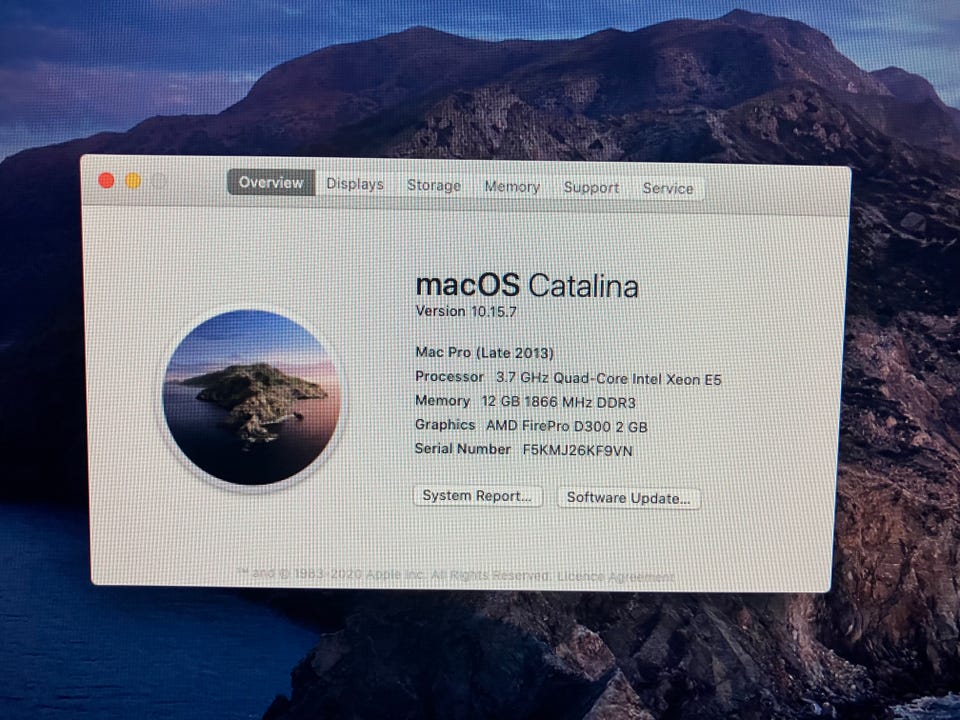960x720 pixels.
Task: Minimize window with the yellow button
Action: click(x=133, y=181)
